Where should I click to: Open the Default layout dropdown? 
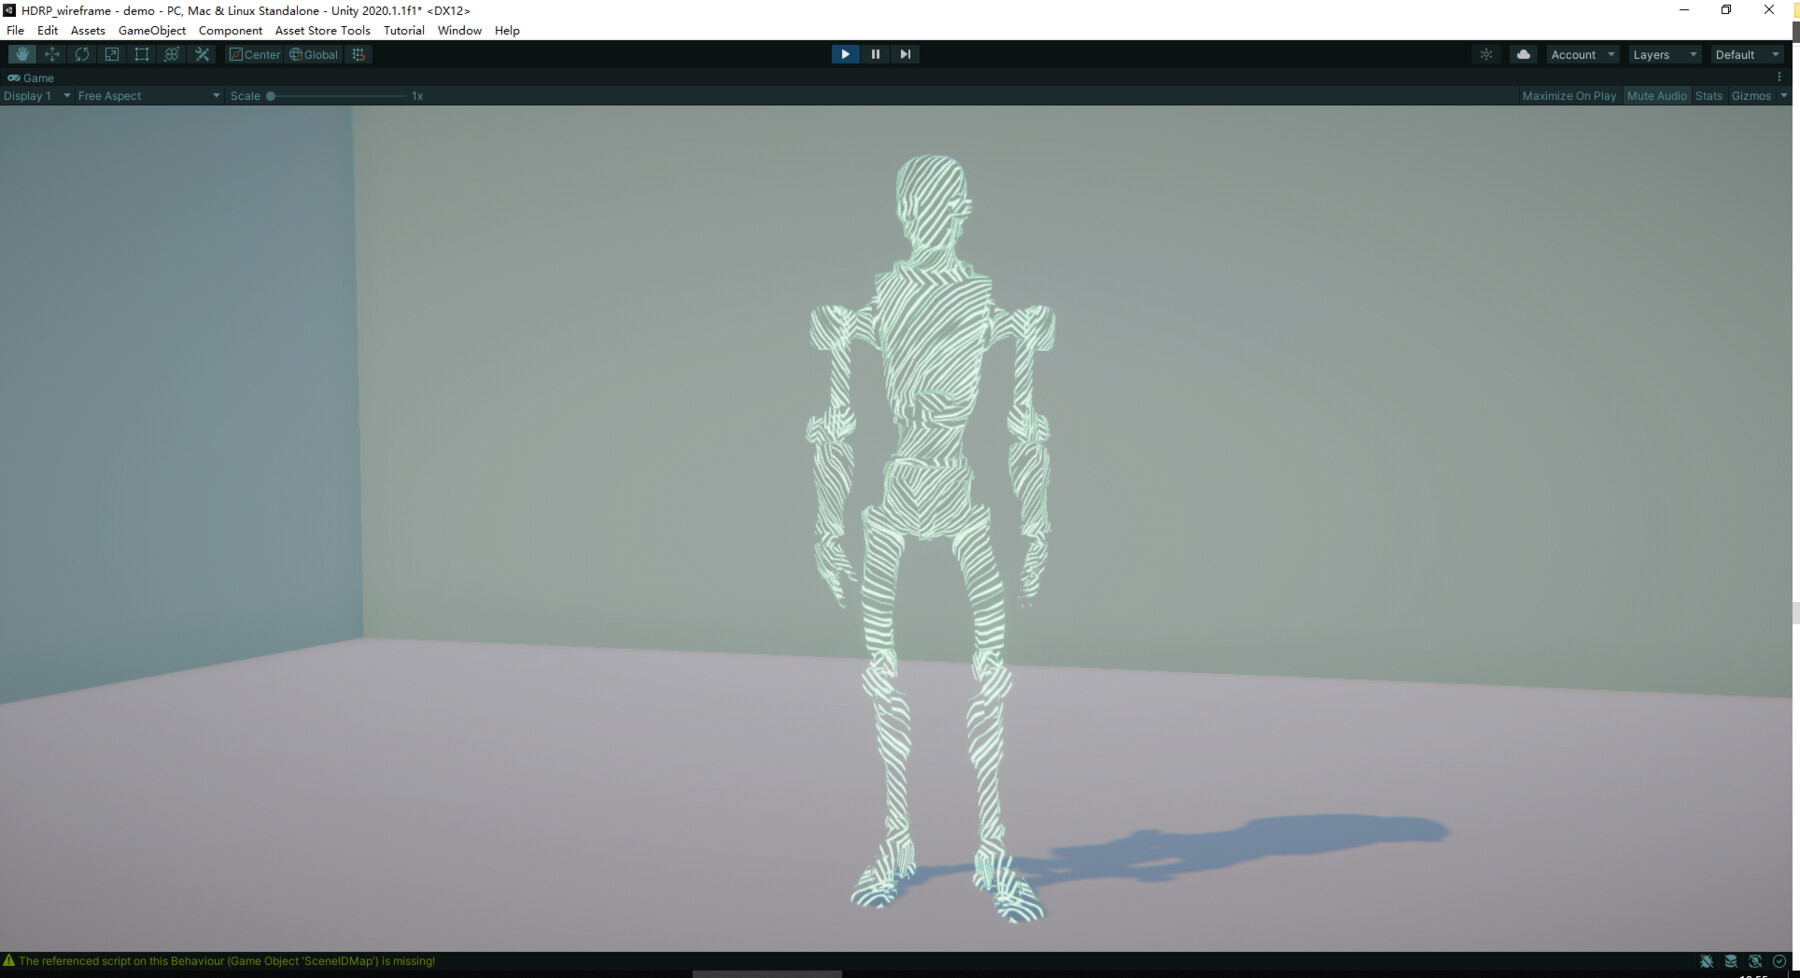(1746, 54)
